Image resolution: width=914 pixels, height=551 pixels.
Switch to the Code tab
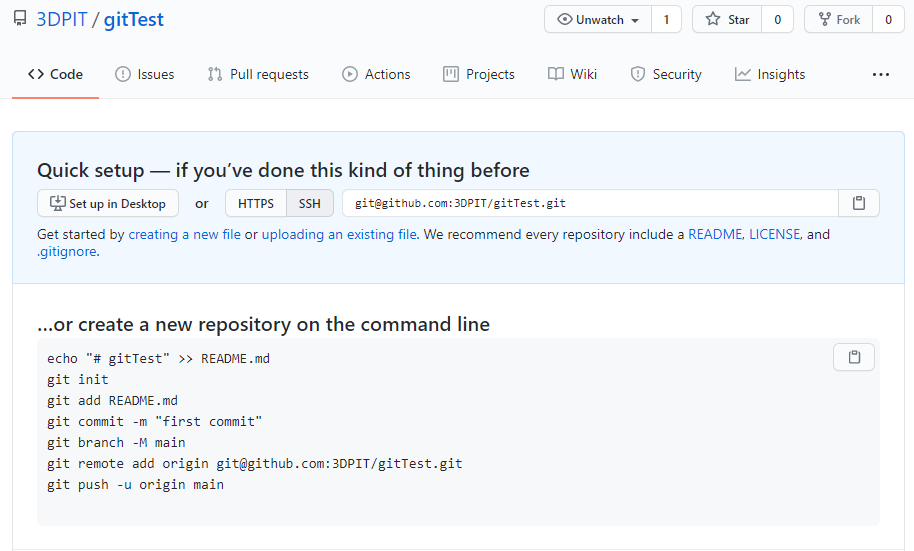(x=55, y=74)
